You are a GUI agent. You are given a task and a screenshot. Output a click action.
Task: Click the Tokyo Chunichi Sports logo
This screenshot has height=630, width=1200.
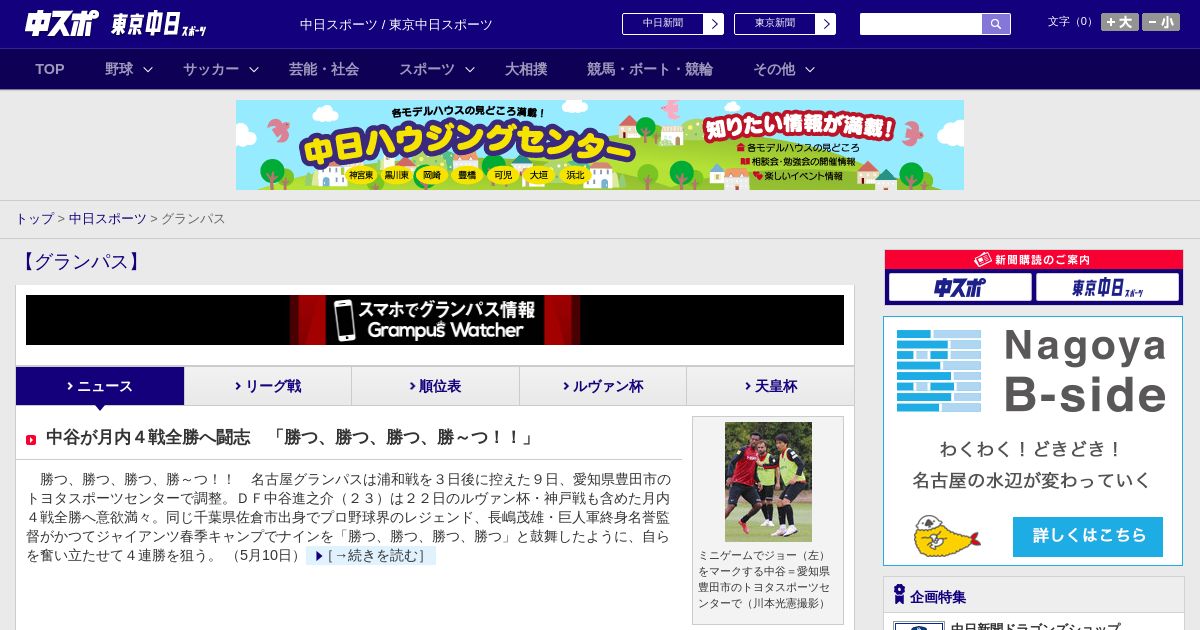[159, 24]
